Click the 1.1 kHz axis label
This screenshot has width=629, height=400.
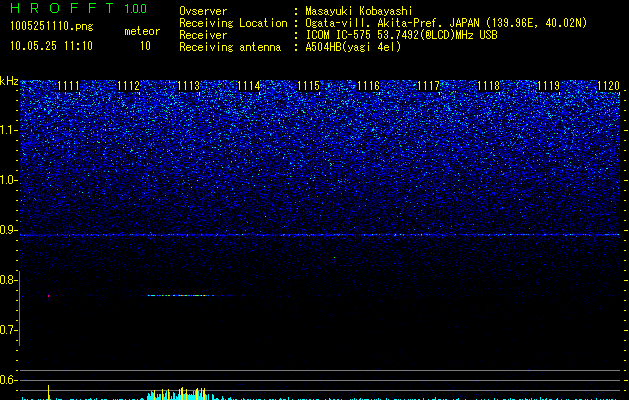9,130
